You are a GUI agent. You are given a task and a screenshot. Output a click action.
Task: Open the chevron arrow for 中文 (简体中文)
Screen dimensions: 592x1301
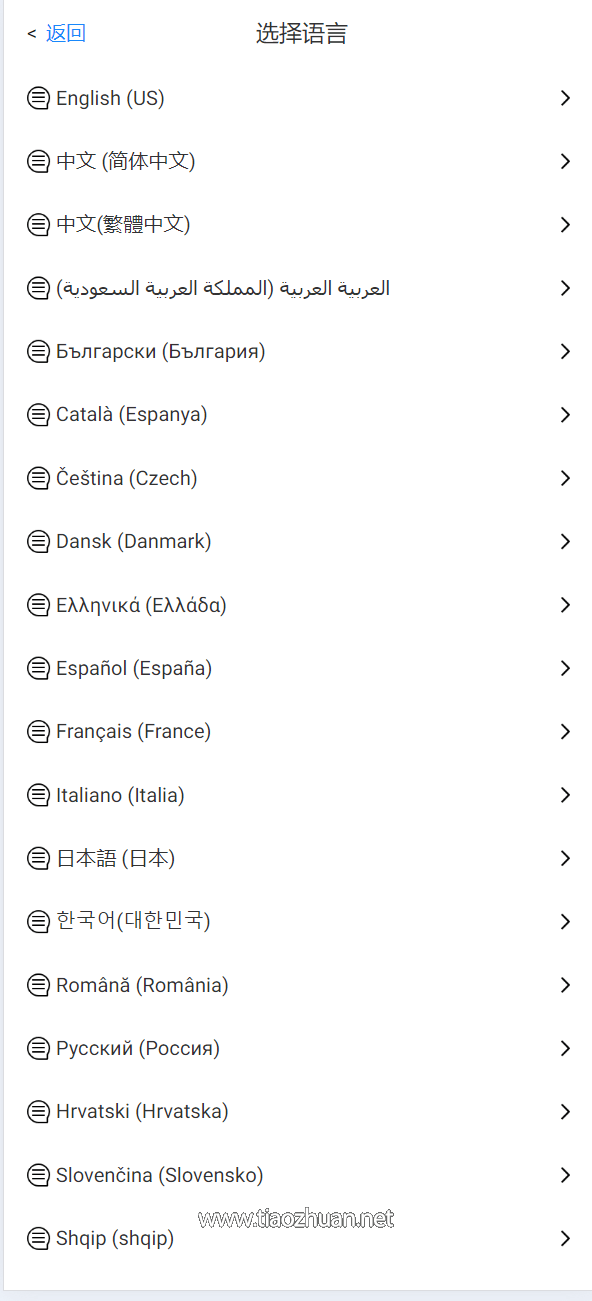pyautogui.click(x=565, y=161)
